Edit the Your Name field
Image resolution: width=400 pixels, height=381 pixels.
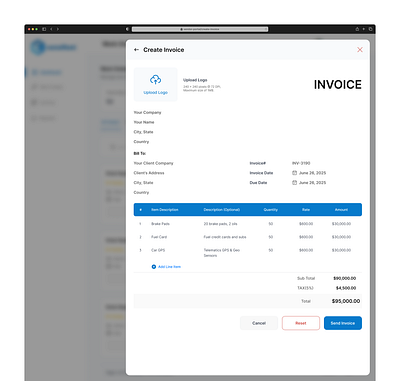pyautogui.click(x=144, y=122)
